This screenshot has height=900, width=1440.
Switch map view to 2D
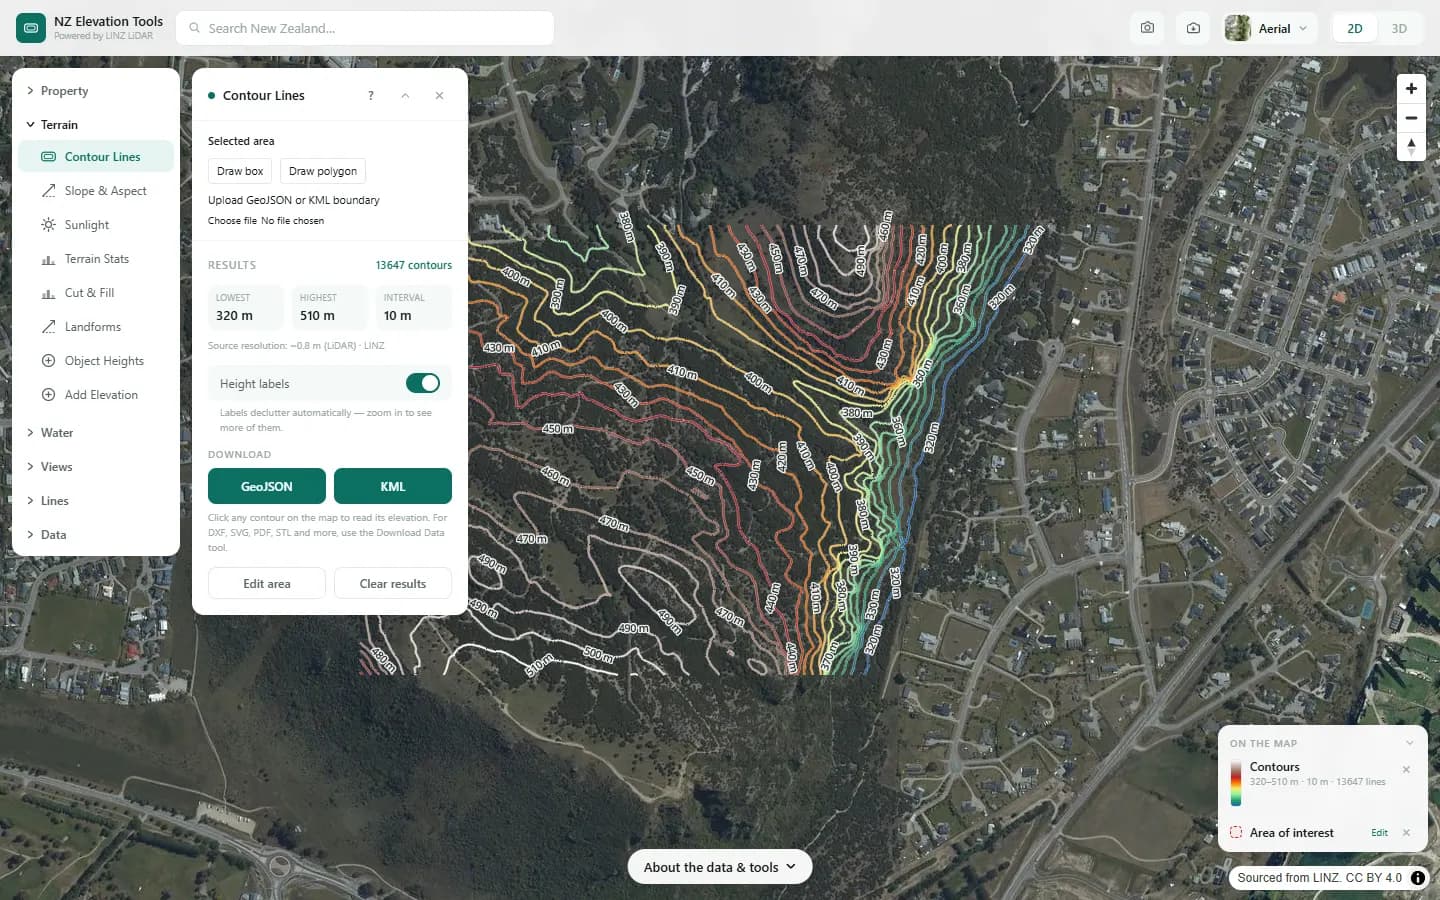[x=1355, y=28]
